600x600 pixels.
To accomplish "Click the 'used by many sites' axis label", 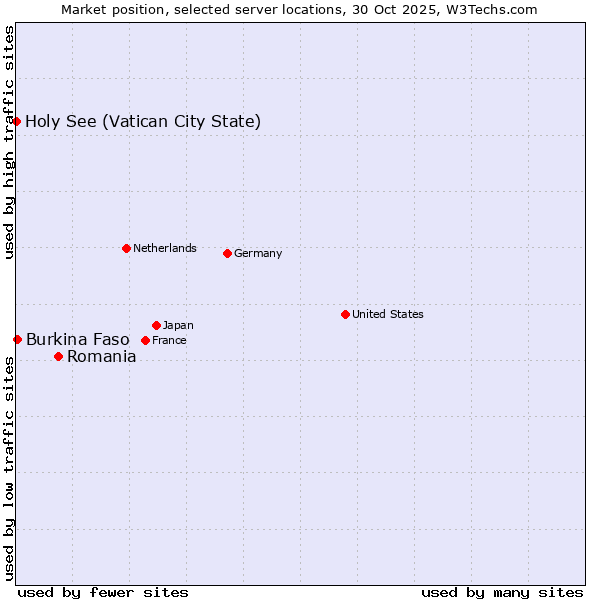I will coord(501,592).
